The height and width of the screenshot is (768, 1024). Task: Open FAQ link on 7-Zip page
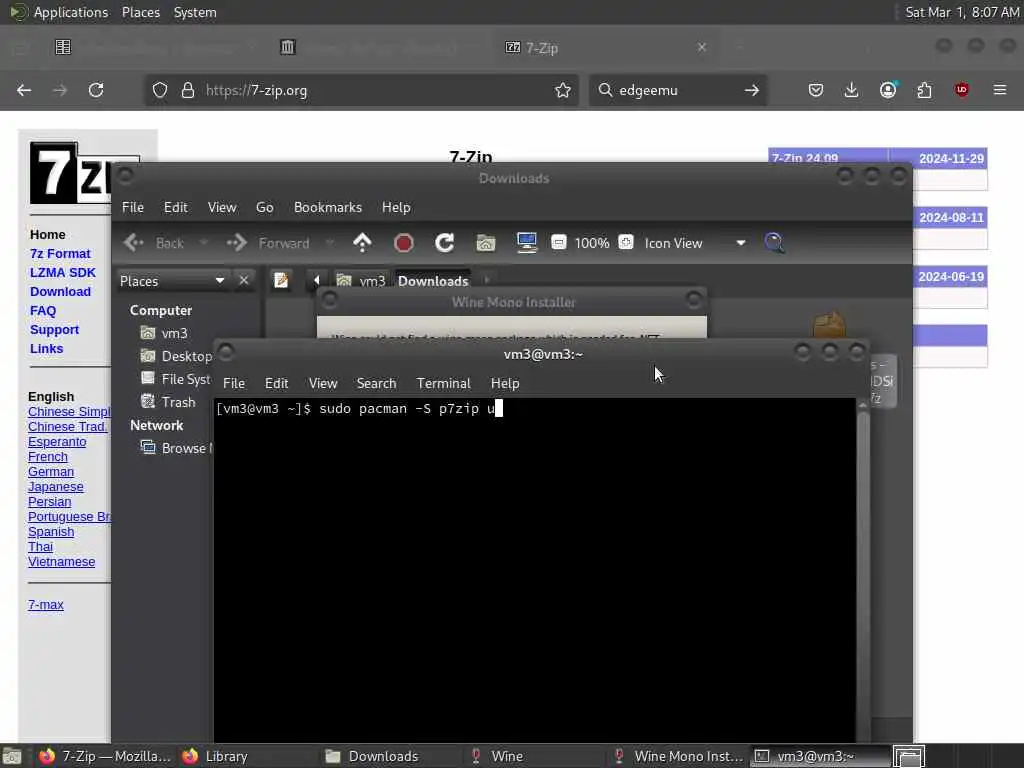pos(43,311)
